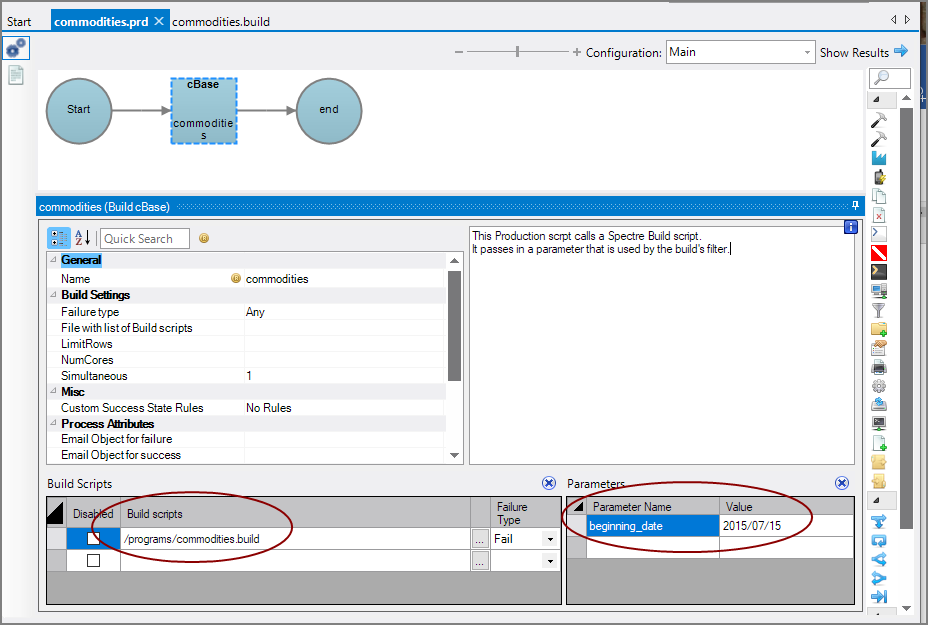Click the red square with white slash icon
The image size is (928, 625).
click(879, 253)
